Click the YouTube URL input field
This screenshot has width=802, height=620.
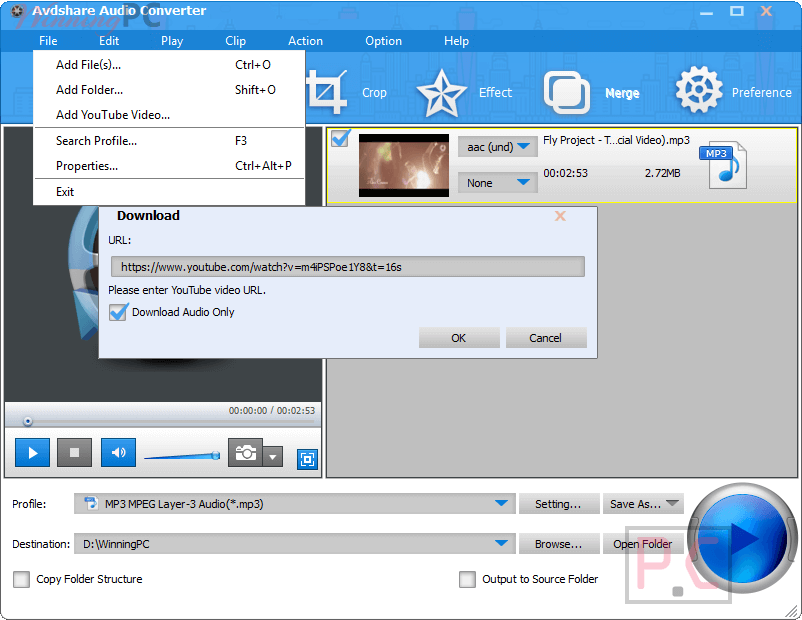(348, 267)
